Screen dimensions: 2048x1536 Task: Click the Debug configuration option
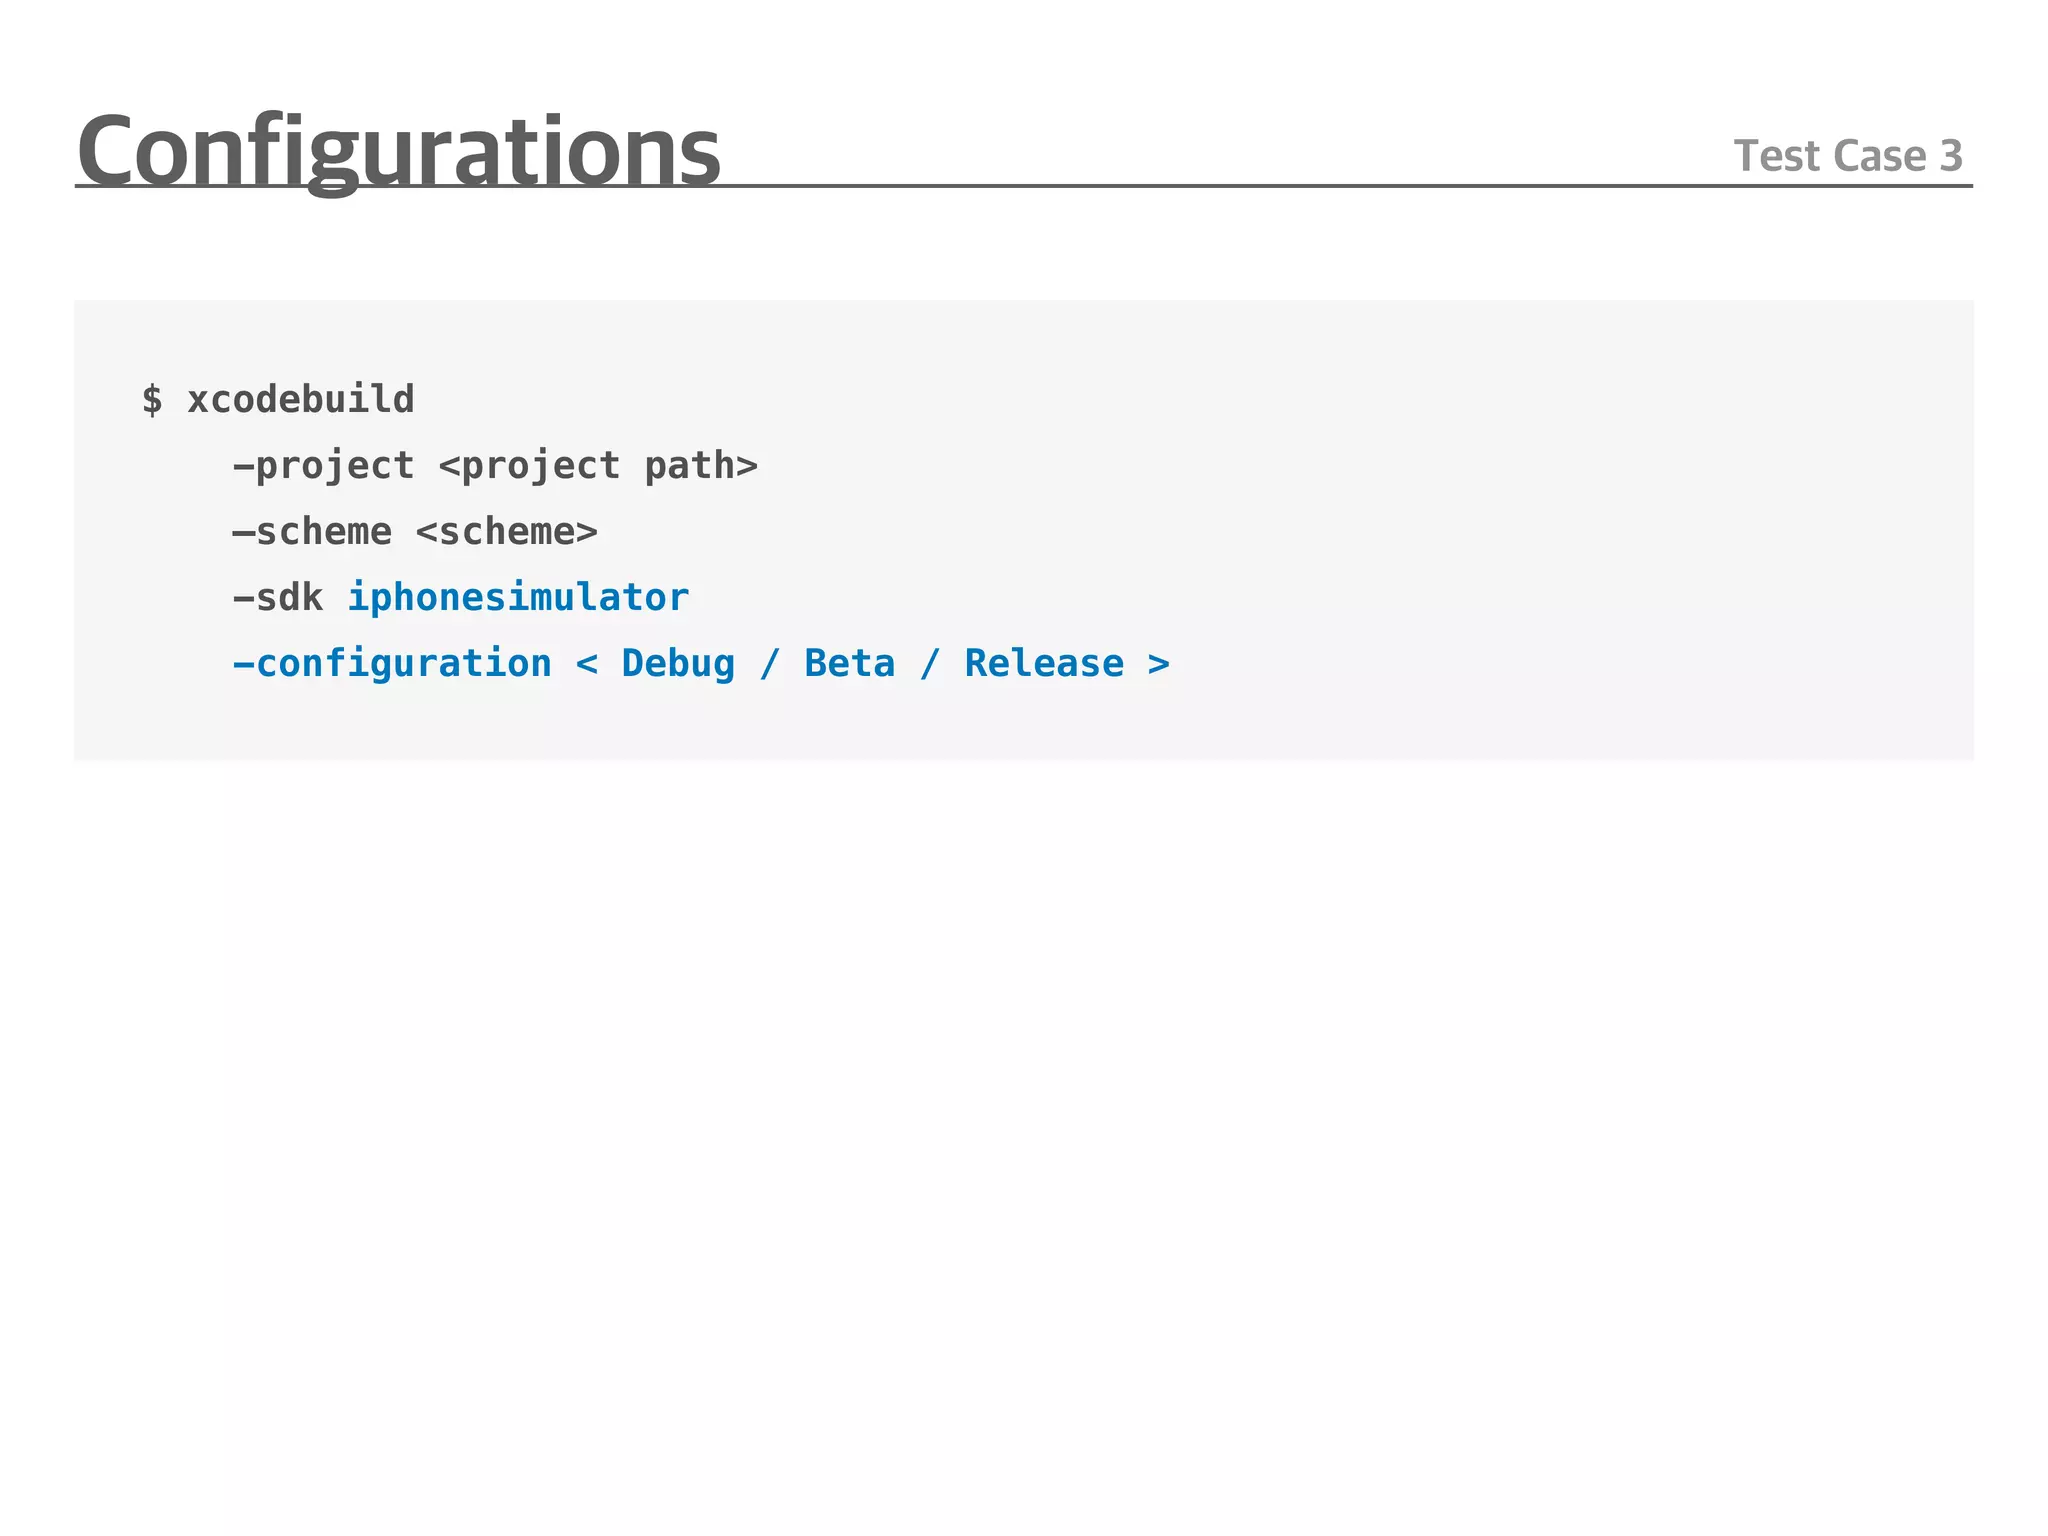678,664
